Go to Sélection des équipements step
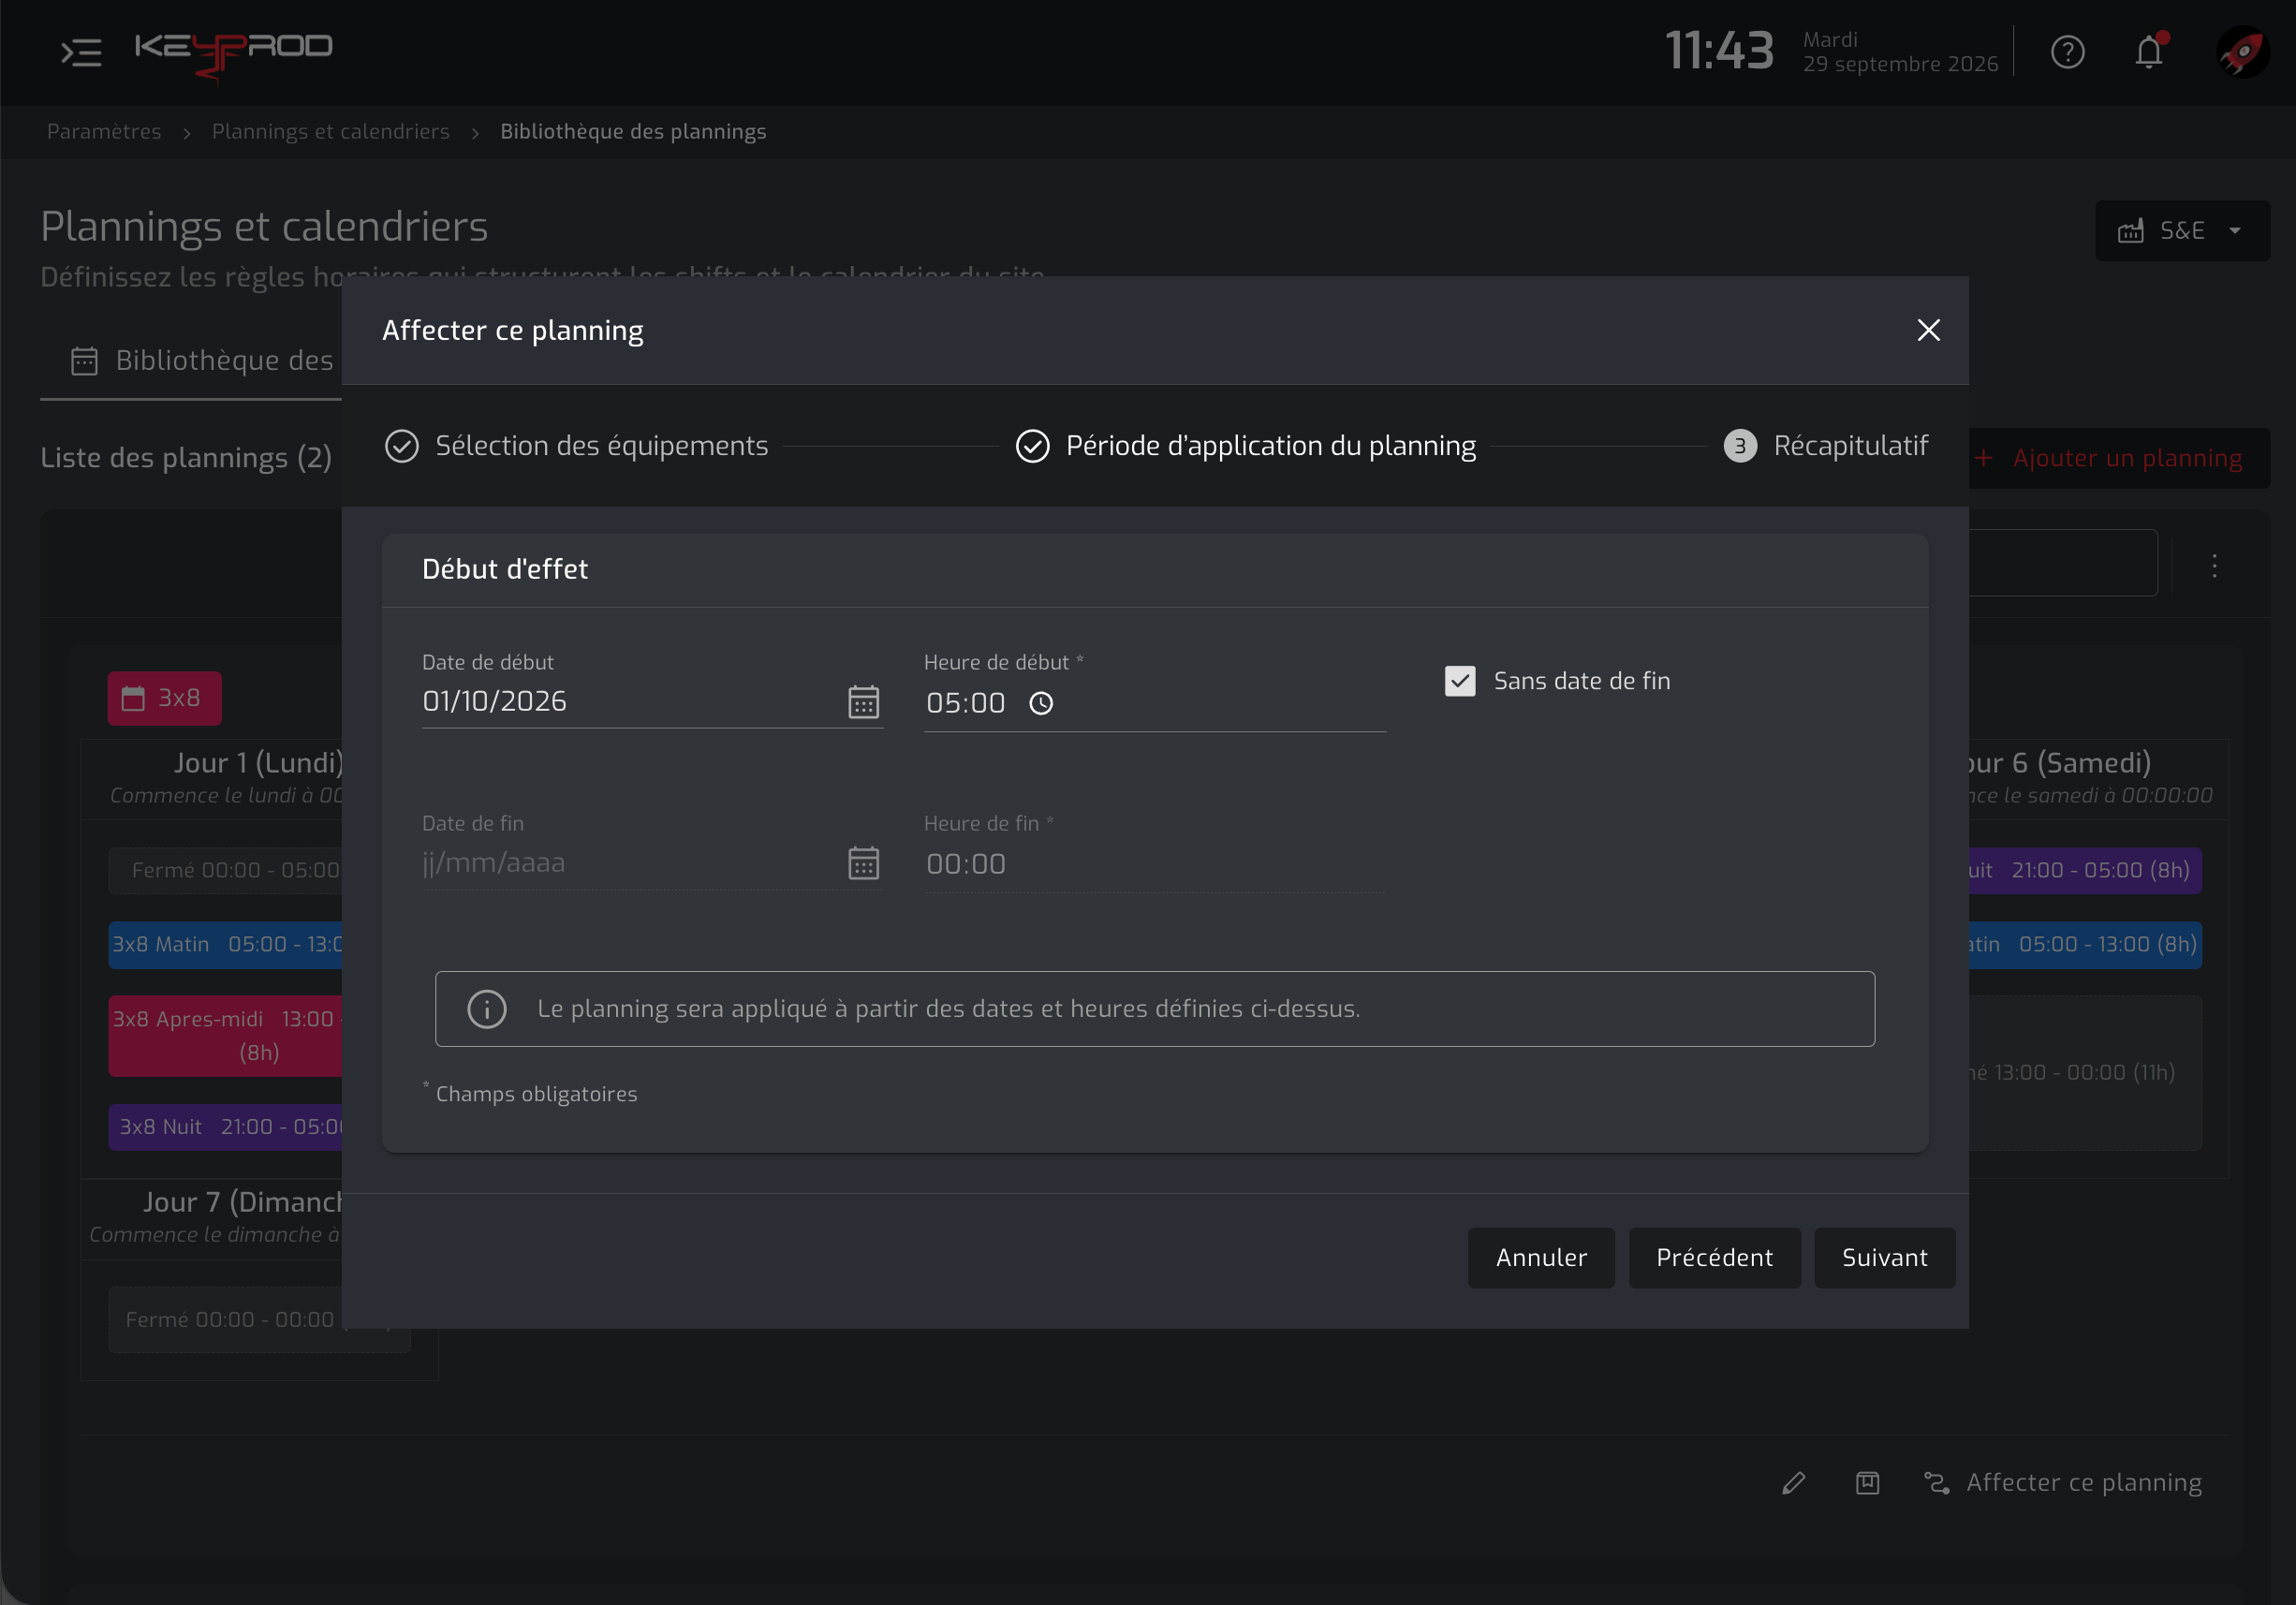The image size is (2296, 1605). pyautogui.click(x=577, y=446)
